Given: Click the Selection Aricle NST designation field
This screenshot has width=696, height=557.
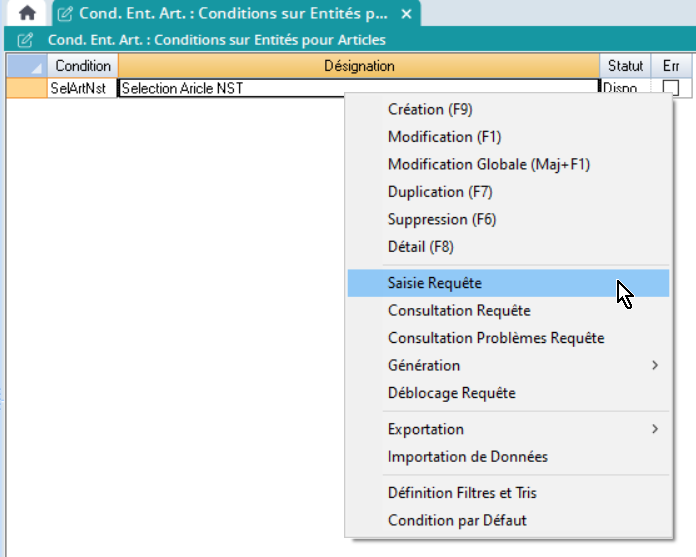Looking at the screenshot, I should [x=230, y=88].
